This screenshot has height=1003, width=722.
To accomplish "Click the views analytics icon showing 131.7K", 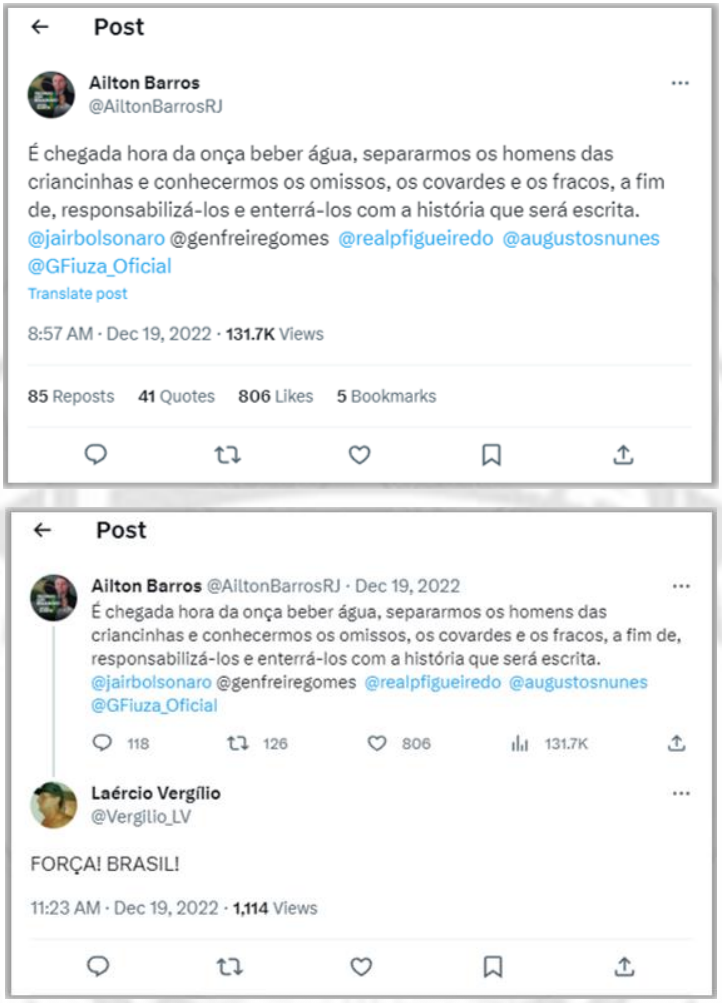I will point(520,743).
